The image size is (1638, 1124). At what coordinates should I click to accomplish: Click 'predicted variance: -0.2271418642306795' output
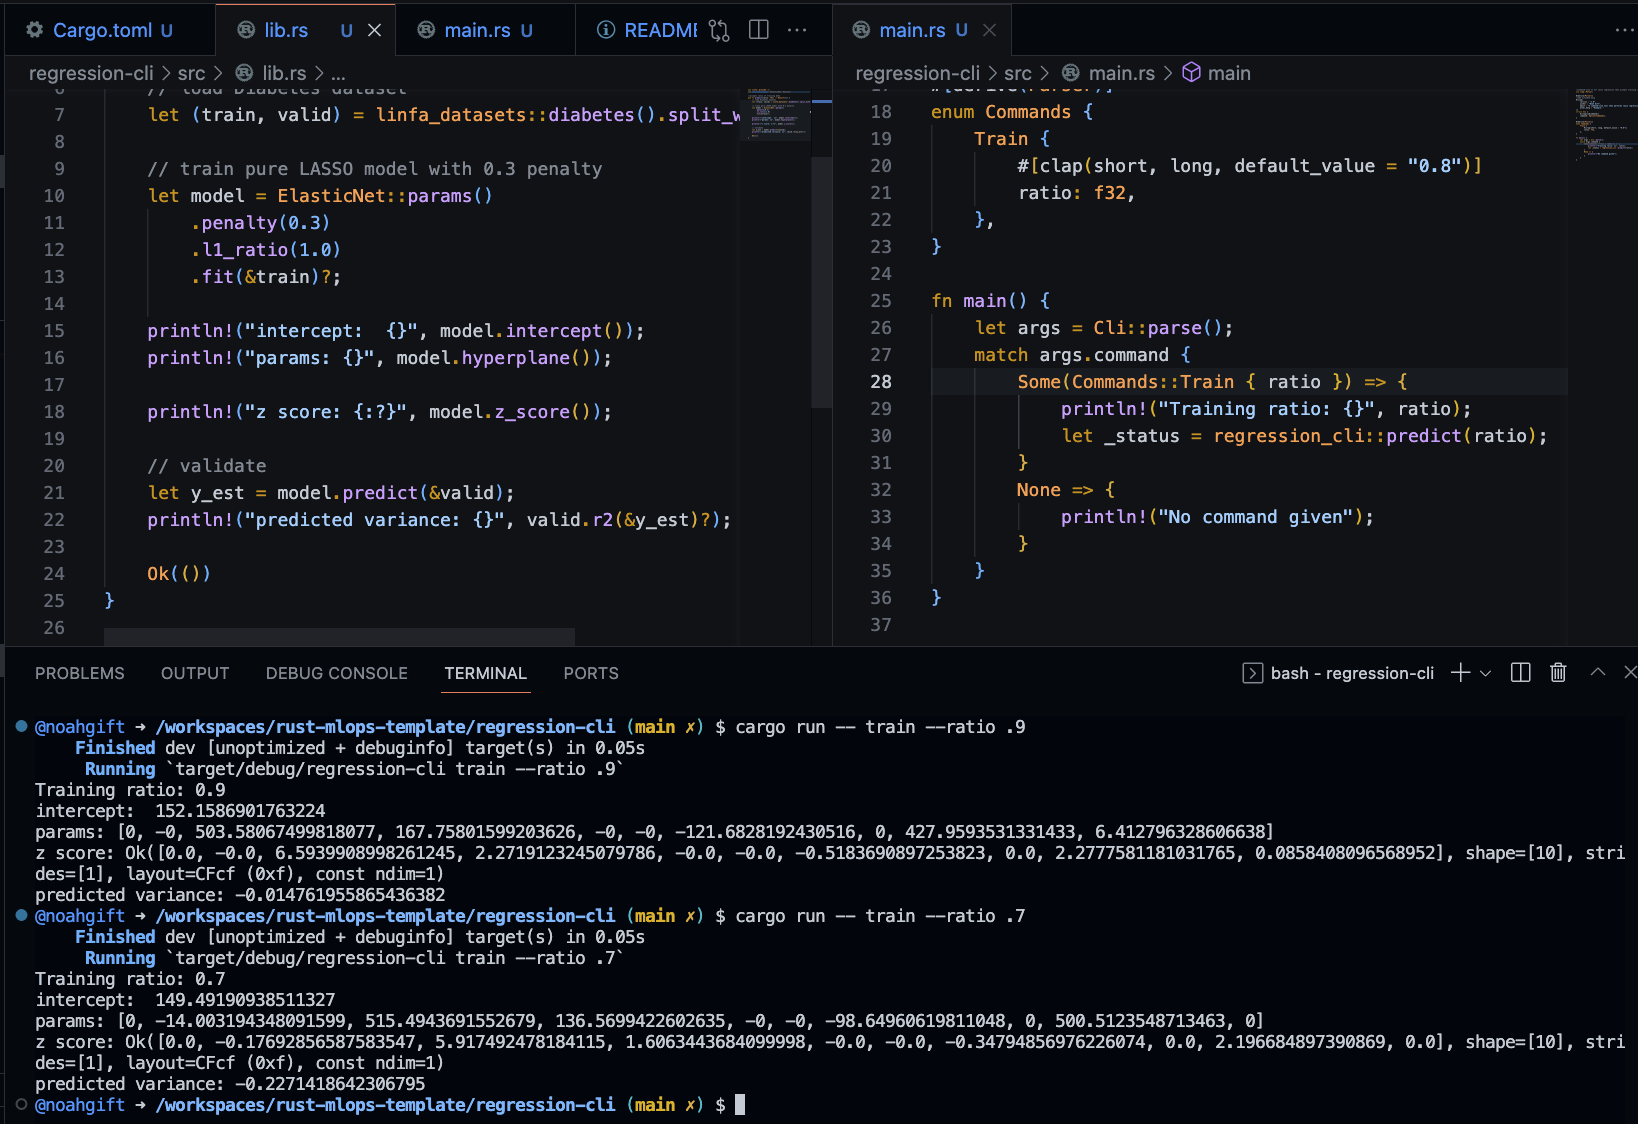point(230,1084)
